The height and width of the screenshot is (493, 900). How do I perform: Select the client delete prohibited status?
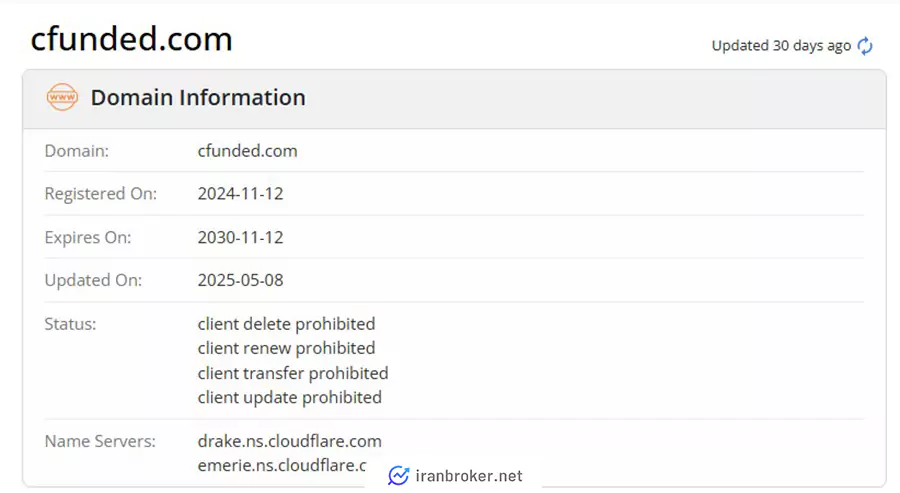click(x=286, y=324)
